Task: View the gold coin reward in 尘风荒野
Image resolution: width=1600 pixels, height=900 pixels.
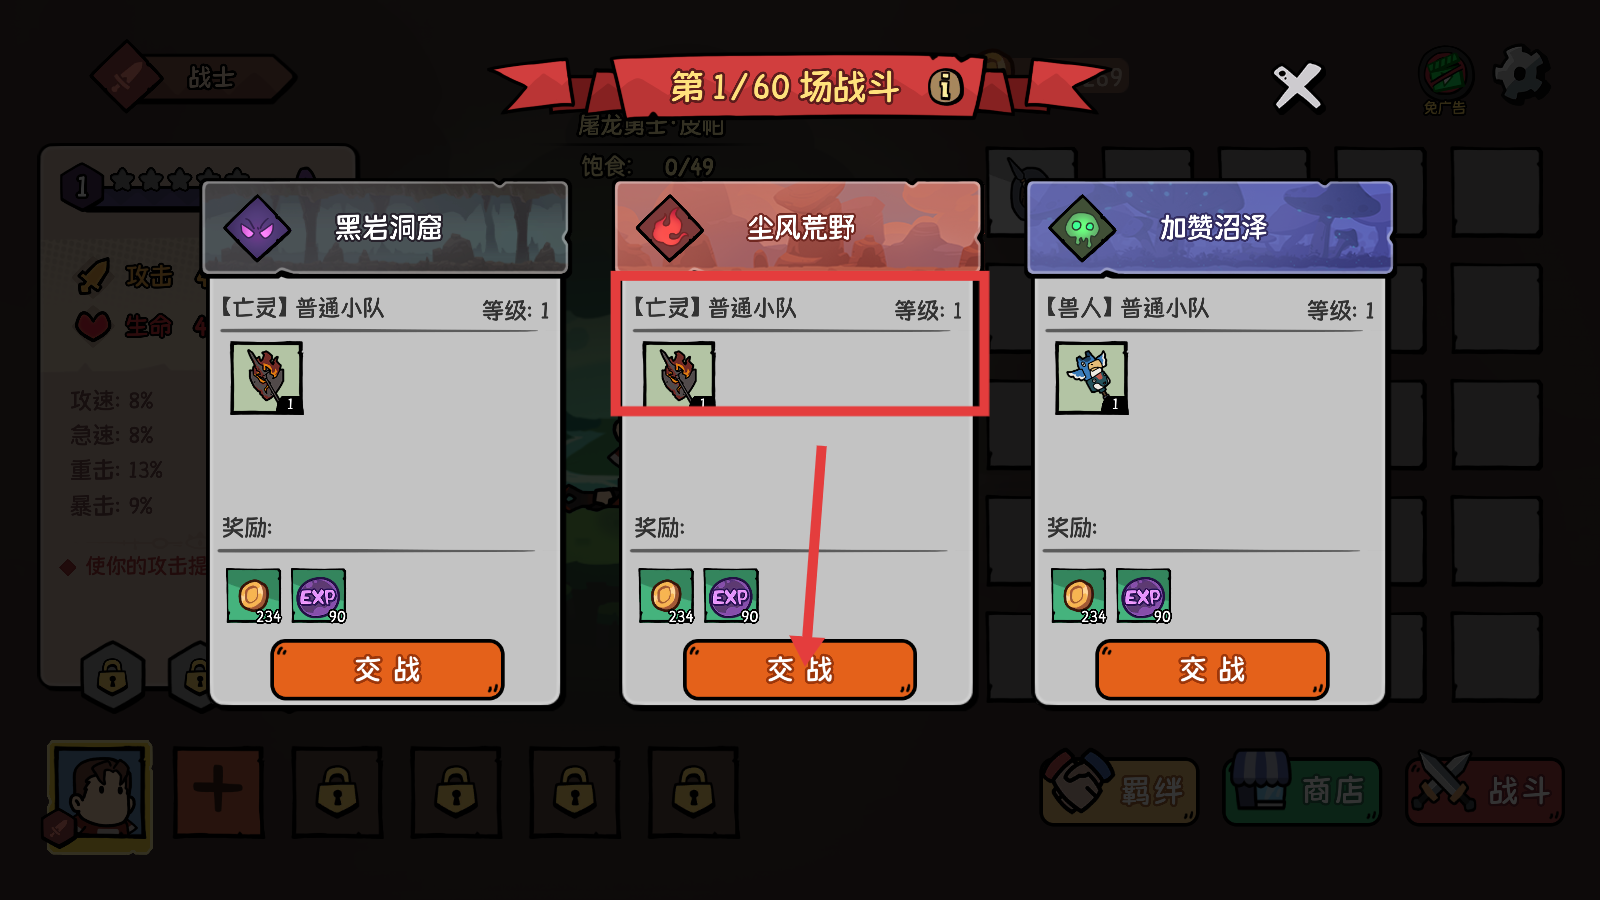Action: click(666, 596)
